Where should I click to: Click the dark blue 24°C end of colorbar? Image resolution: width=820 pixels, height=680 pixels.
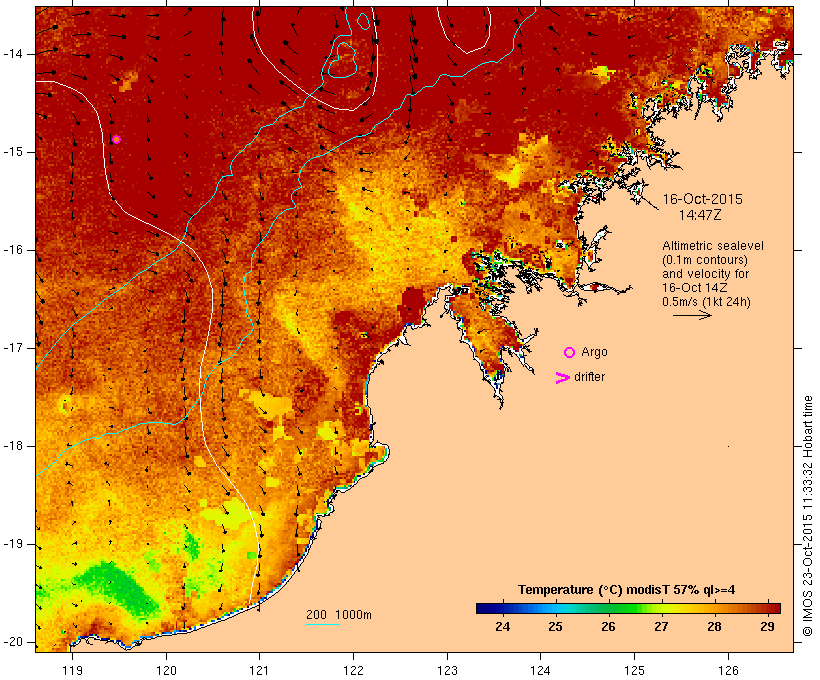484,608
